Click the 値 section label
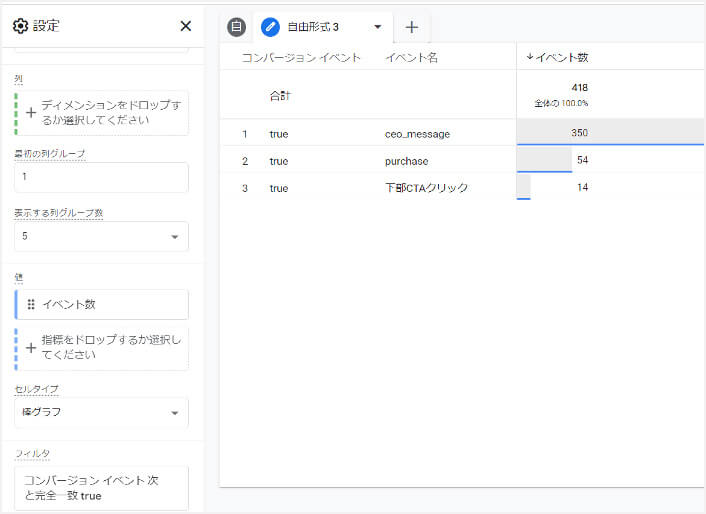 18,278
